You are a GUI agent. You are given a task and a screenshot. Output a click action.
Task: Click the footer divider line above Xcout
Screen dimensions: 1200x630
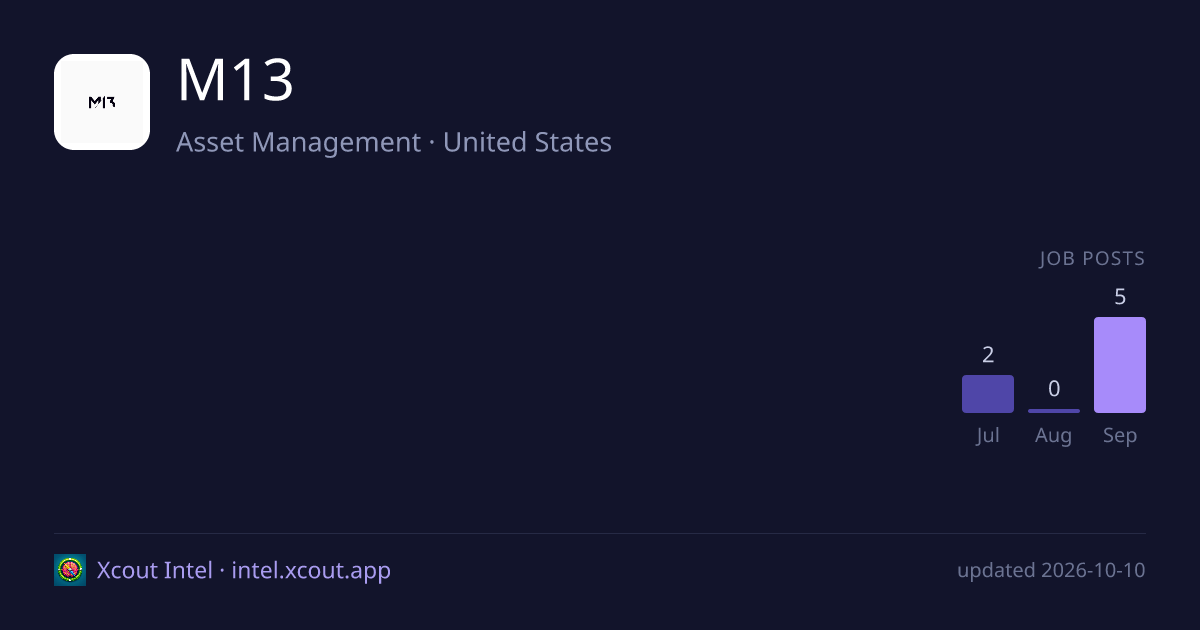600,533
